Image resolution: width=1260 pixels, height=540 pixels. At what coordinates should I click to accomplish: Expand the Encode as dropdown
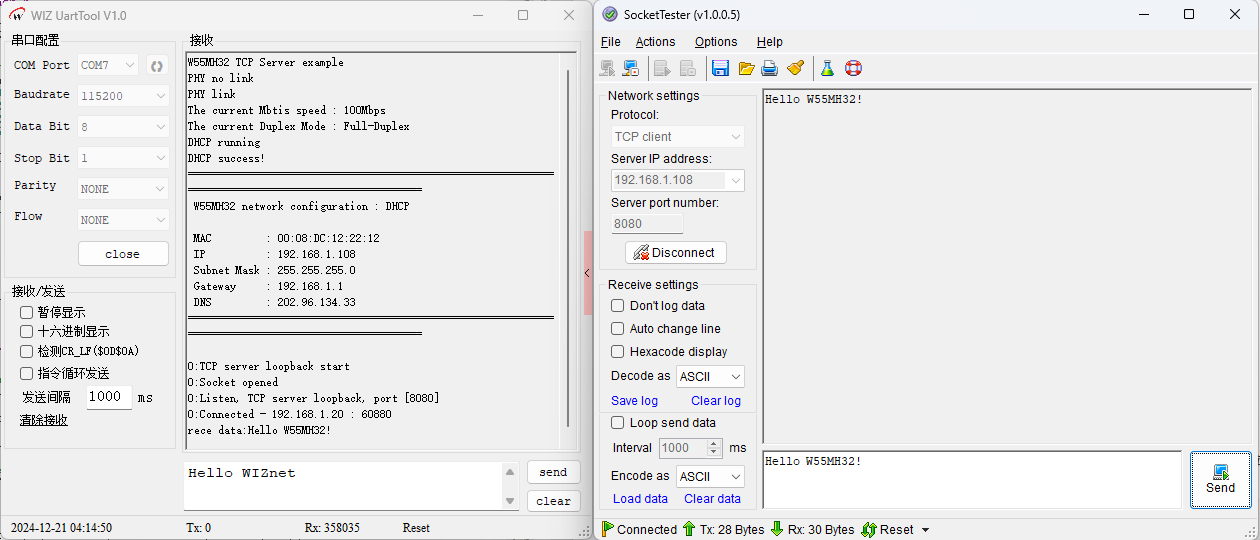(x=710, y=477)
